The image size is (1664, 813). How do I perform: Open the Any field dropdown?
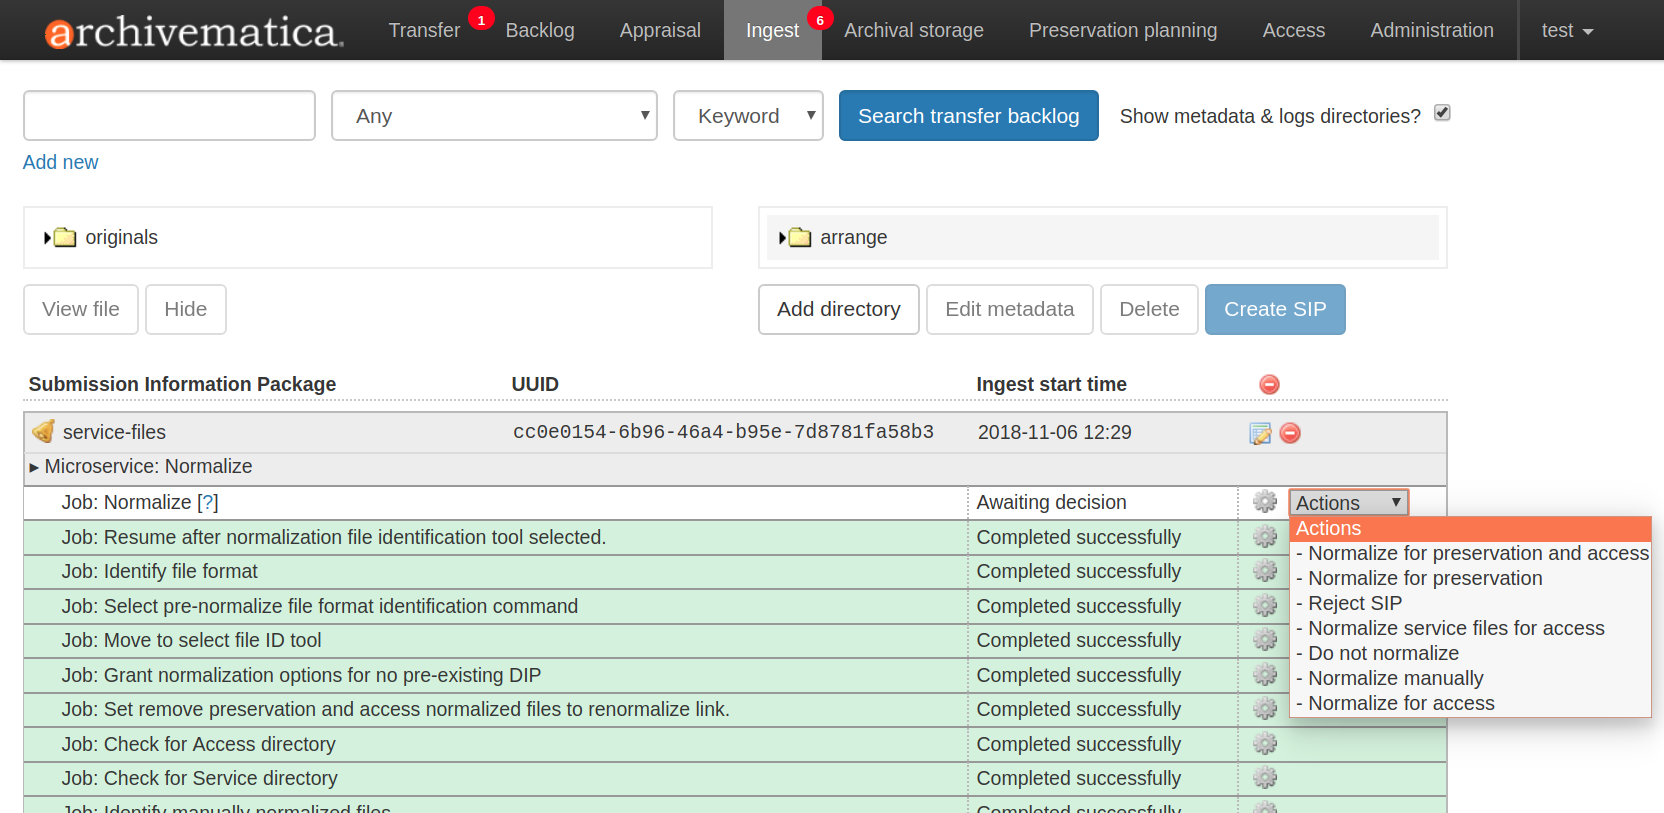click(494, 116)
